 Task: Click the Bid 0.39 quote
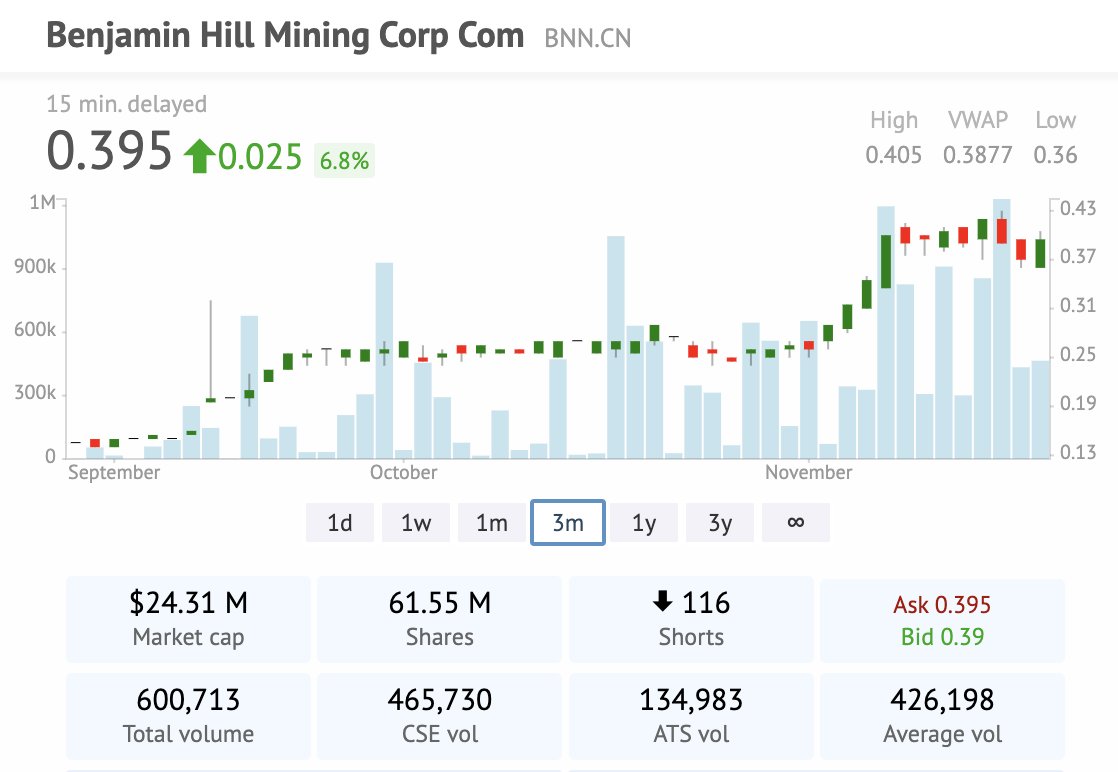point(942,636)
